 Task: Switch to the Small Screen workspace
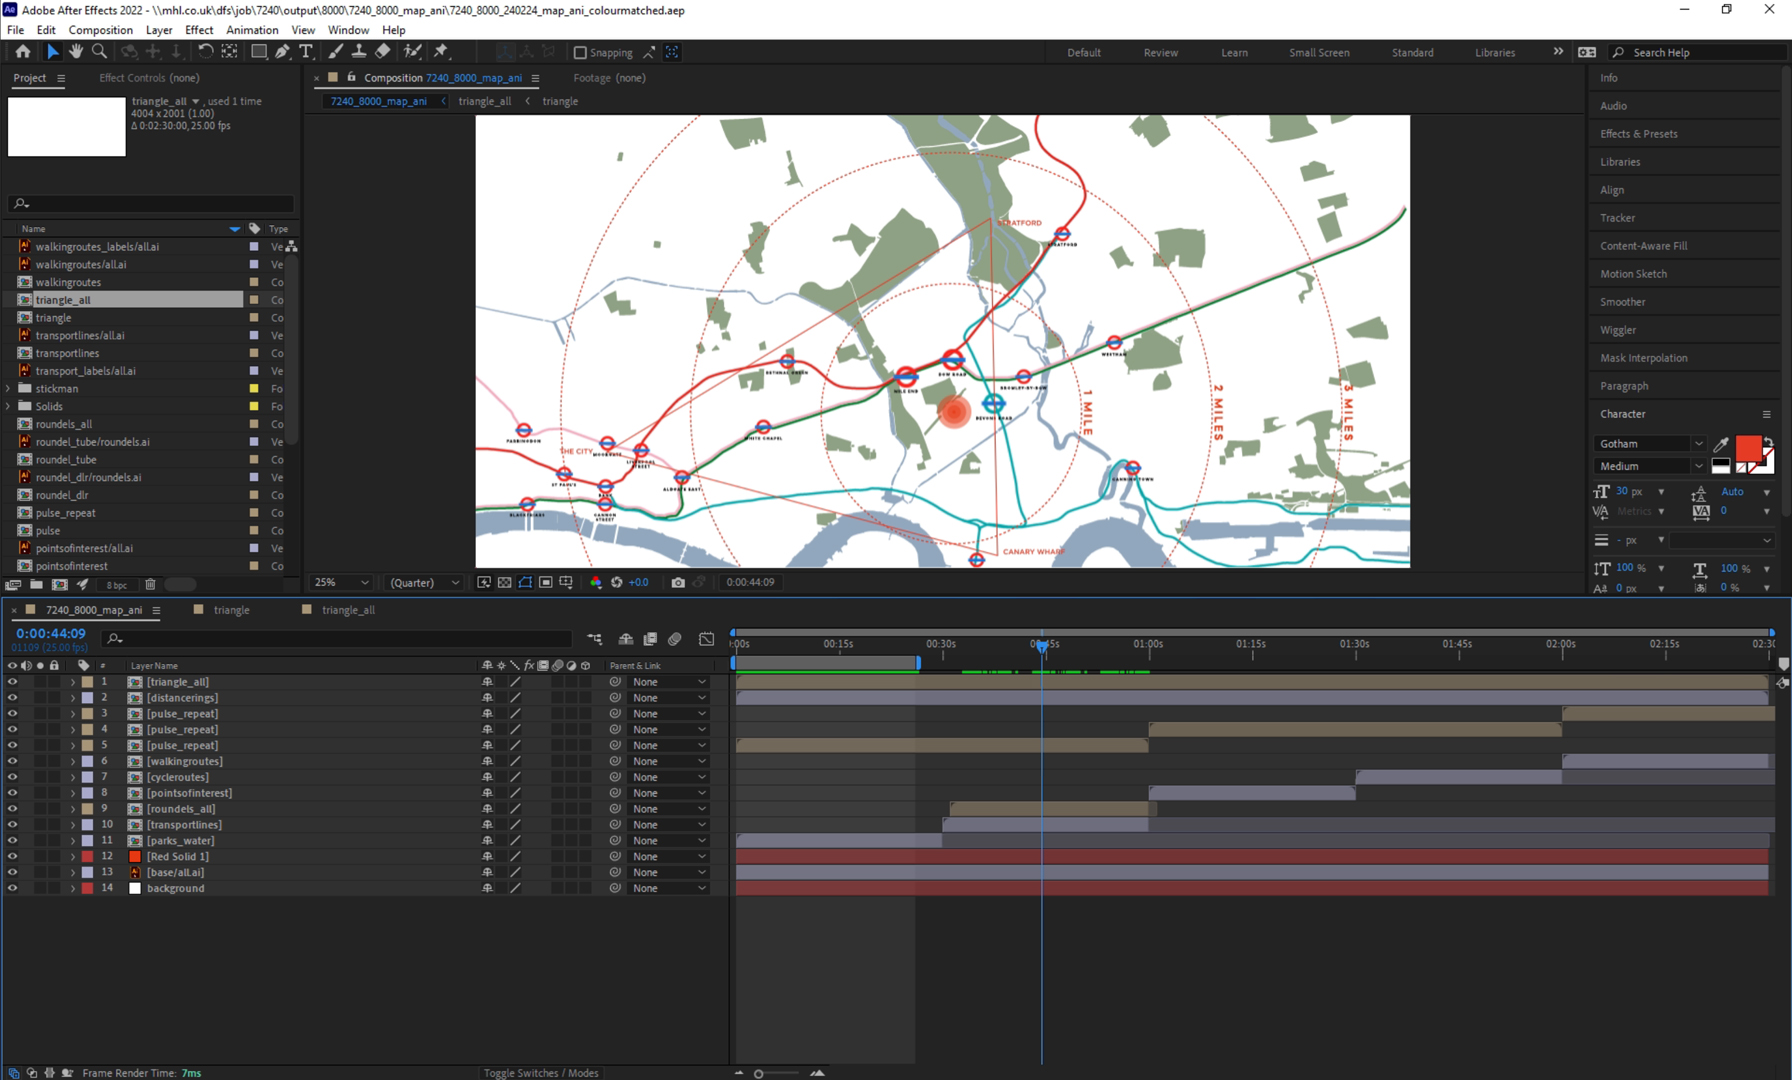click(1319, 52)
